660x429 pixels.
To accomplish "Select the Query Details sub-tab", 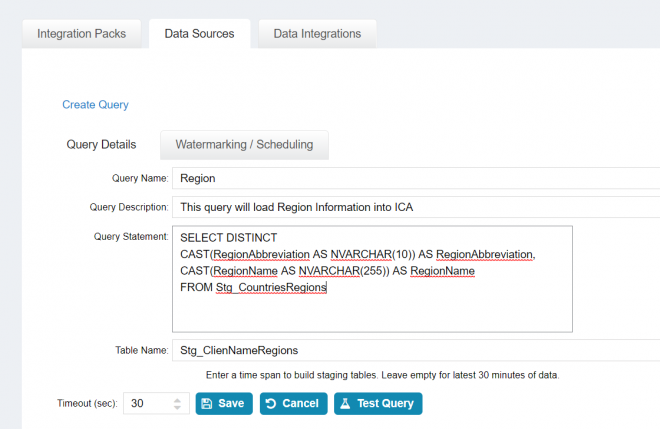I will pos(101,144).
